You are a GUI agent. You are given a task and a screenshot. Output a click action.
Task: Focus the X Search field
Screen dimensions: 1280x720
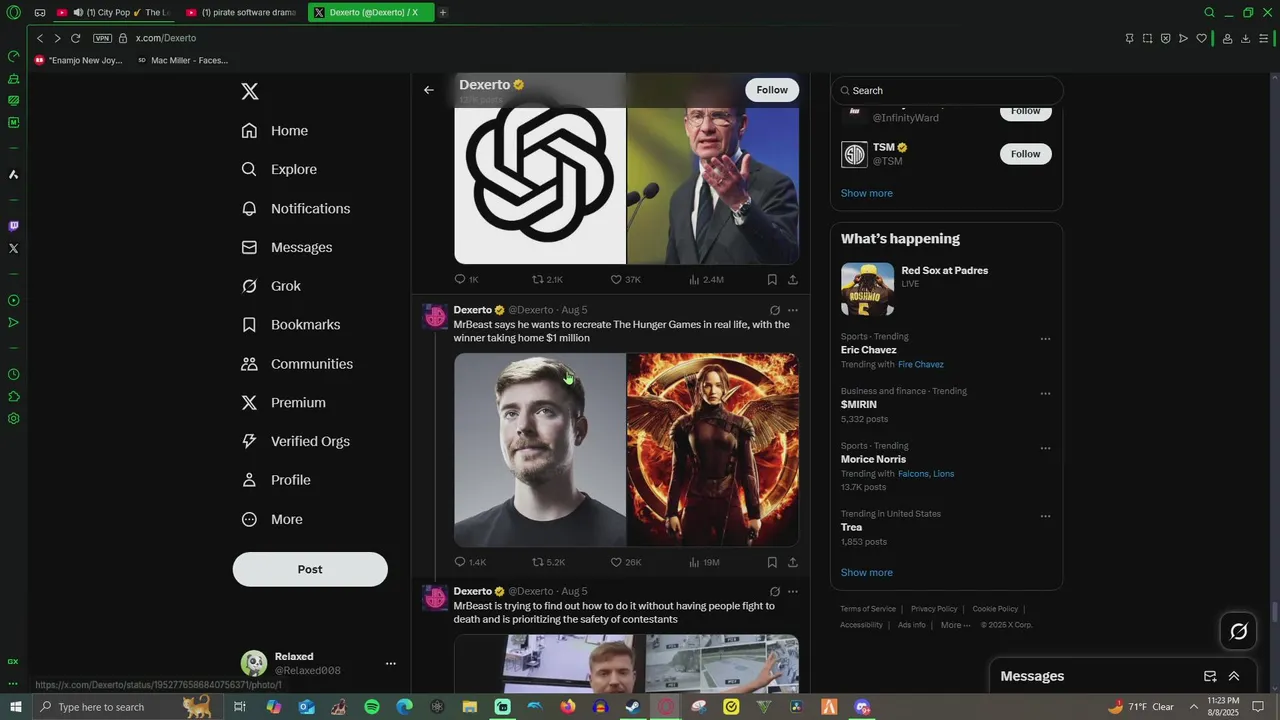click(x=947, y=90)
